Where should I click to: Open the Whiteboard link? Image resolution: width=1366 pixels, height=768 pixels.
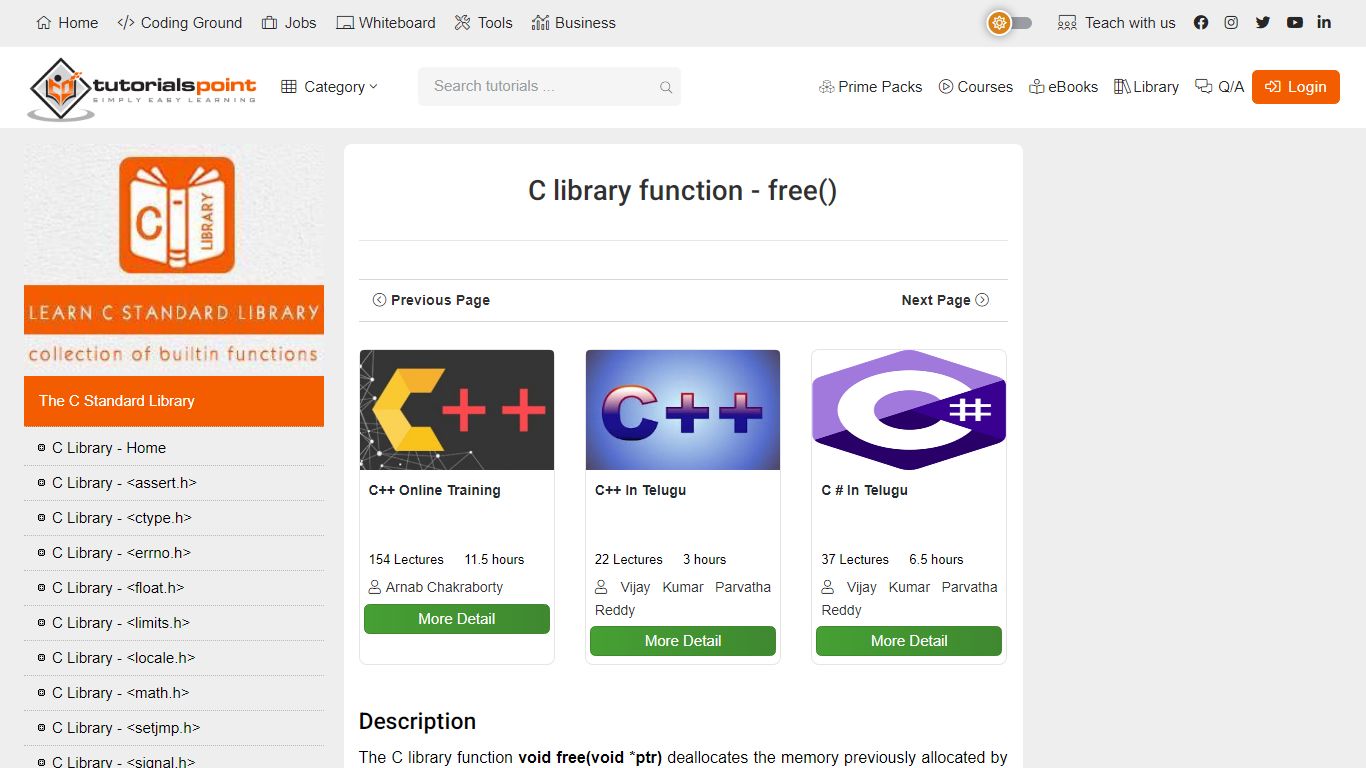[386, 23]
